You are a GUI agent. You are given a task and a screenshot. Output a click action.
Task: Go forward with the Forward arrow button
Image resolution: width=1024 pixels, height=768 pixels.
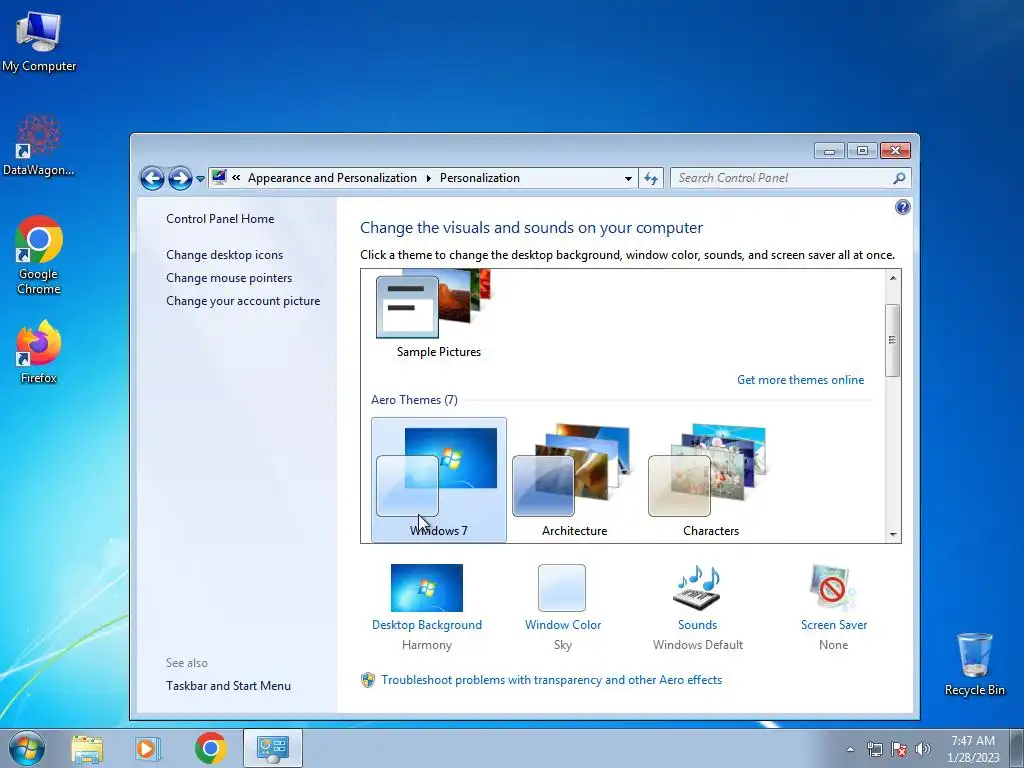click(x=180, y=178)
